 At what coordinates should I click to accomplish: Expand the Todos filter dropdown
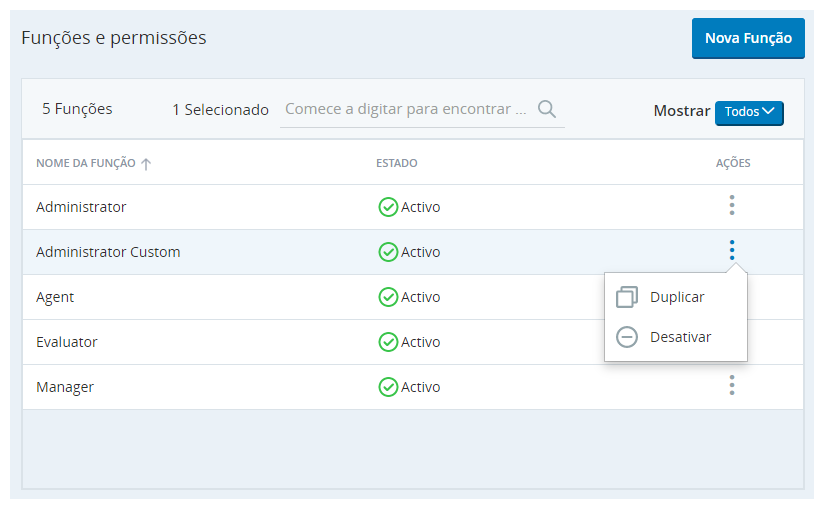click(749, 112)
